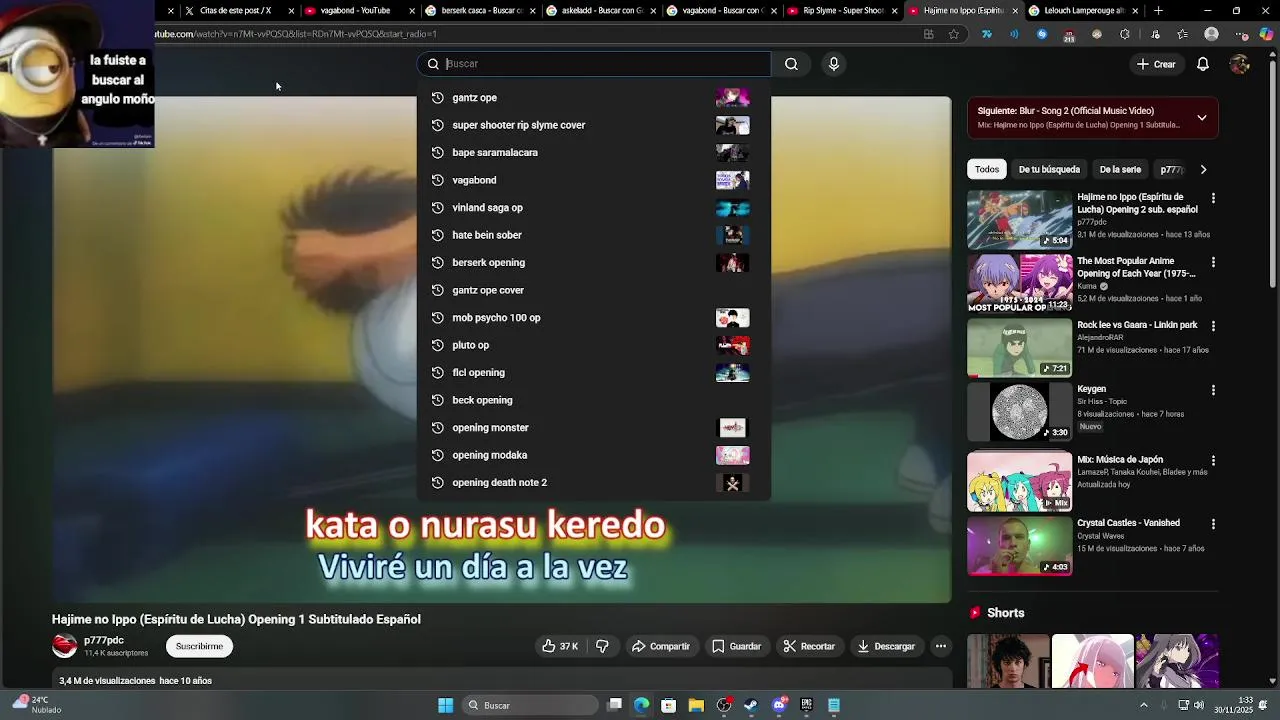Choose the 'mob psycho 100 op' suggestion

click(593, 318)
